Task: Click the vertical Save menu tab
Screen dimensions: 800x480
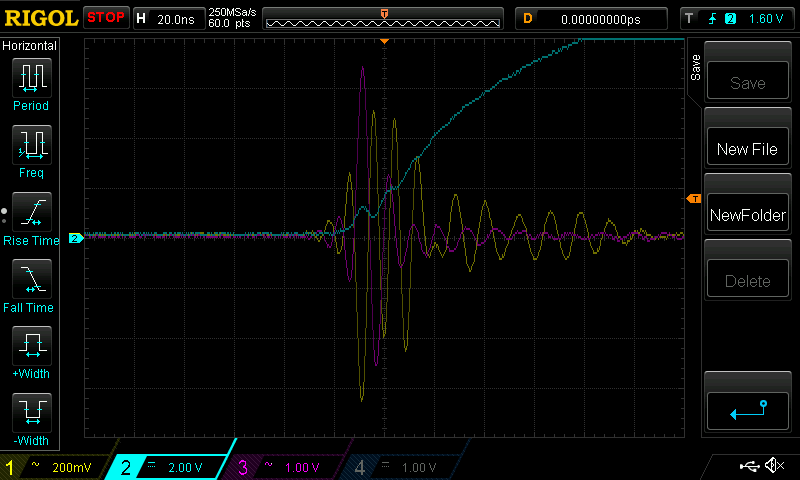Action: pyautogui.click(x=695, y=67)
